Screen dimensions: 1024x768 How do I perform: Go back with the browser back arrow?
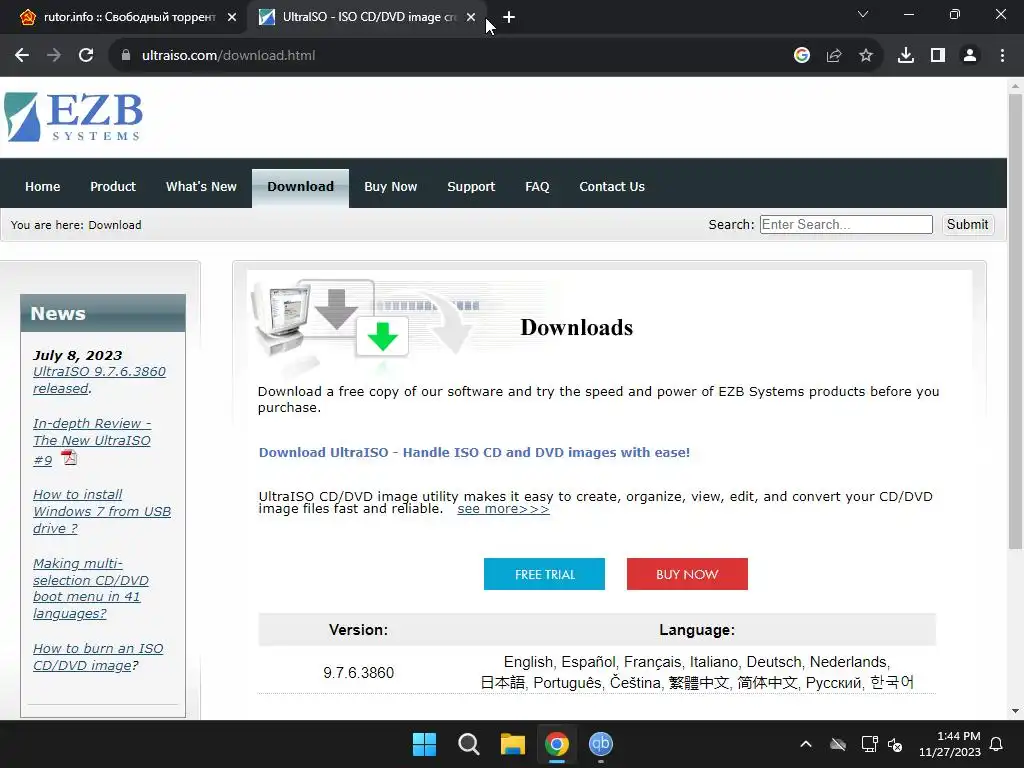pyautogui.click(x=22, y=56)
